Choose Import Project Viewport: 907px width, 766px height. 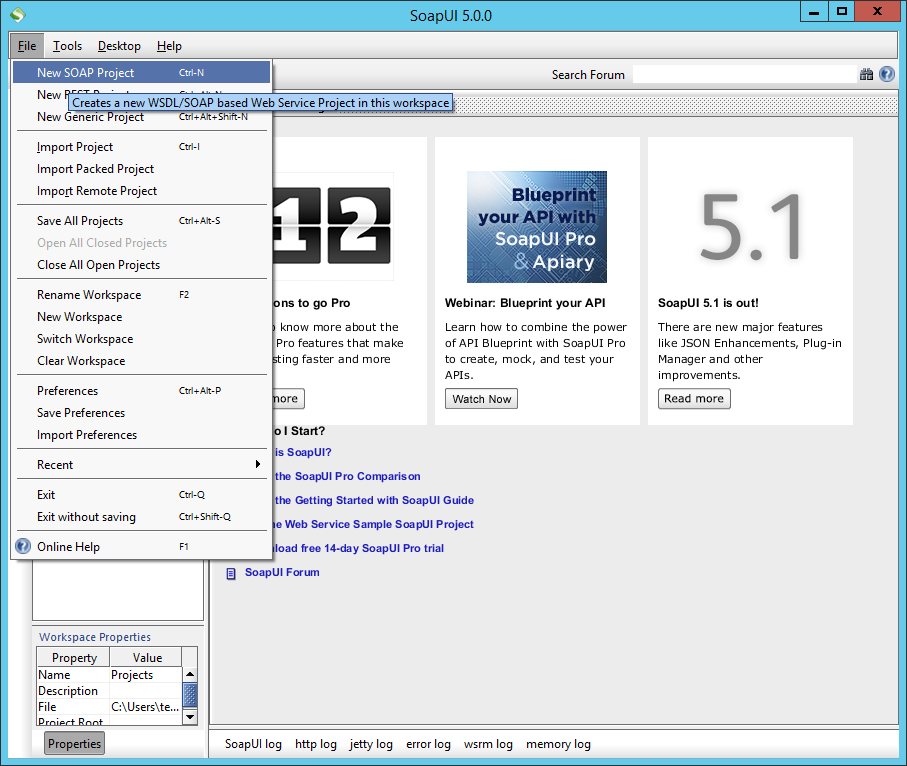tap(141, 147)
